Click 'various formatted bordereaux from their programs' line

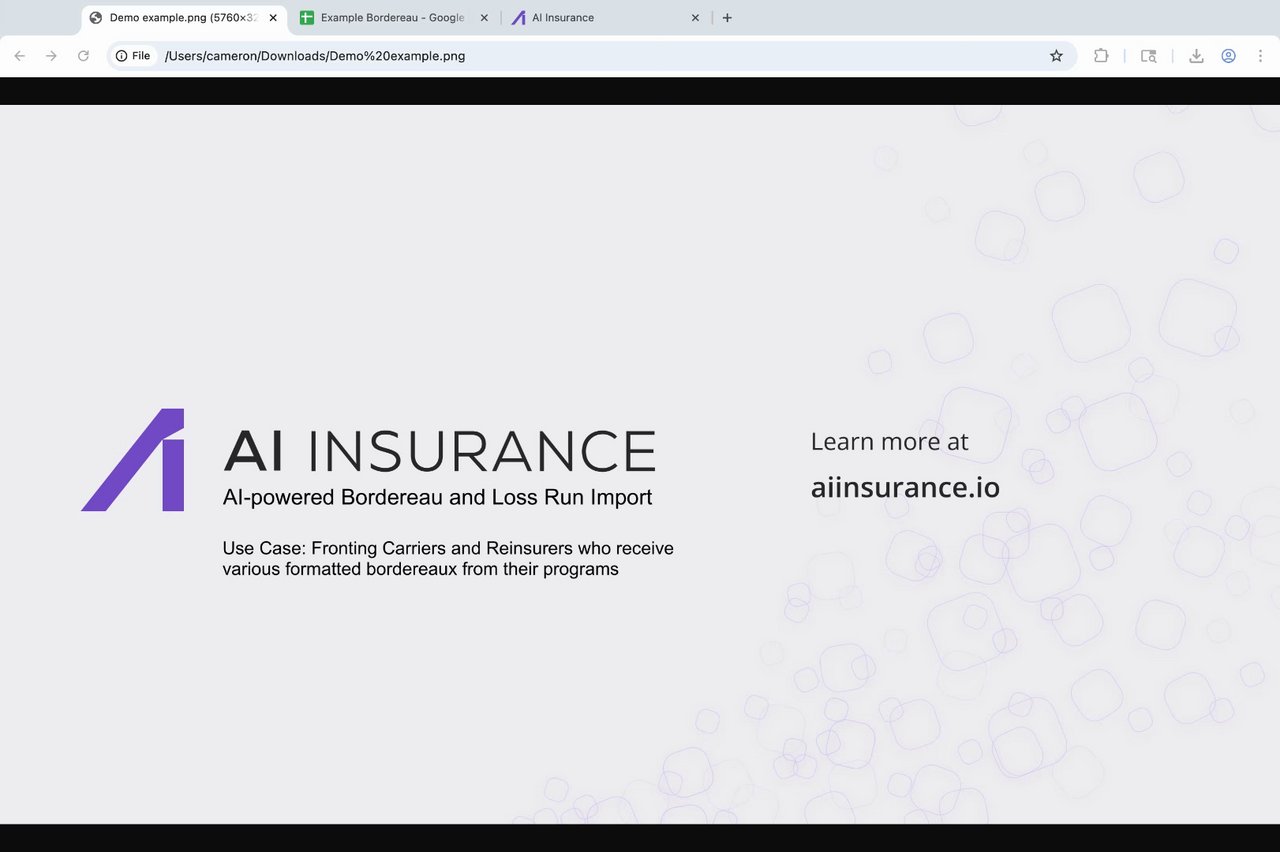point(421,569)
